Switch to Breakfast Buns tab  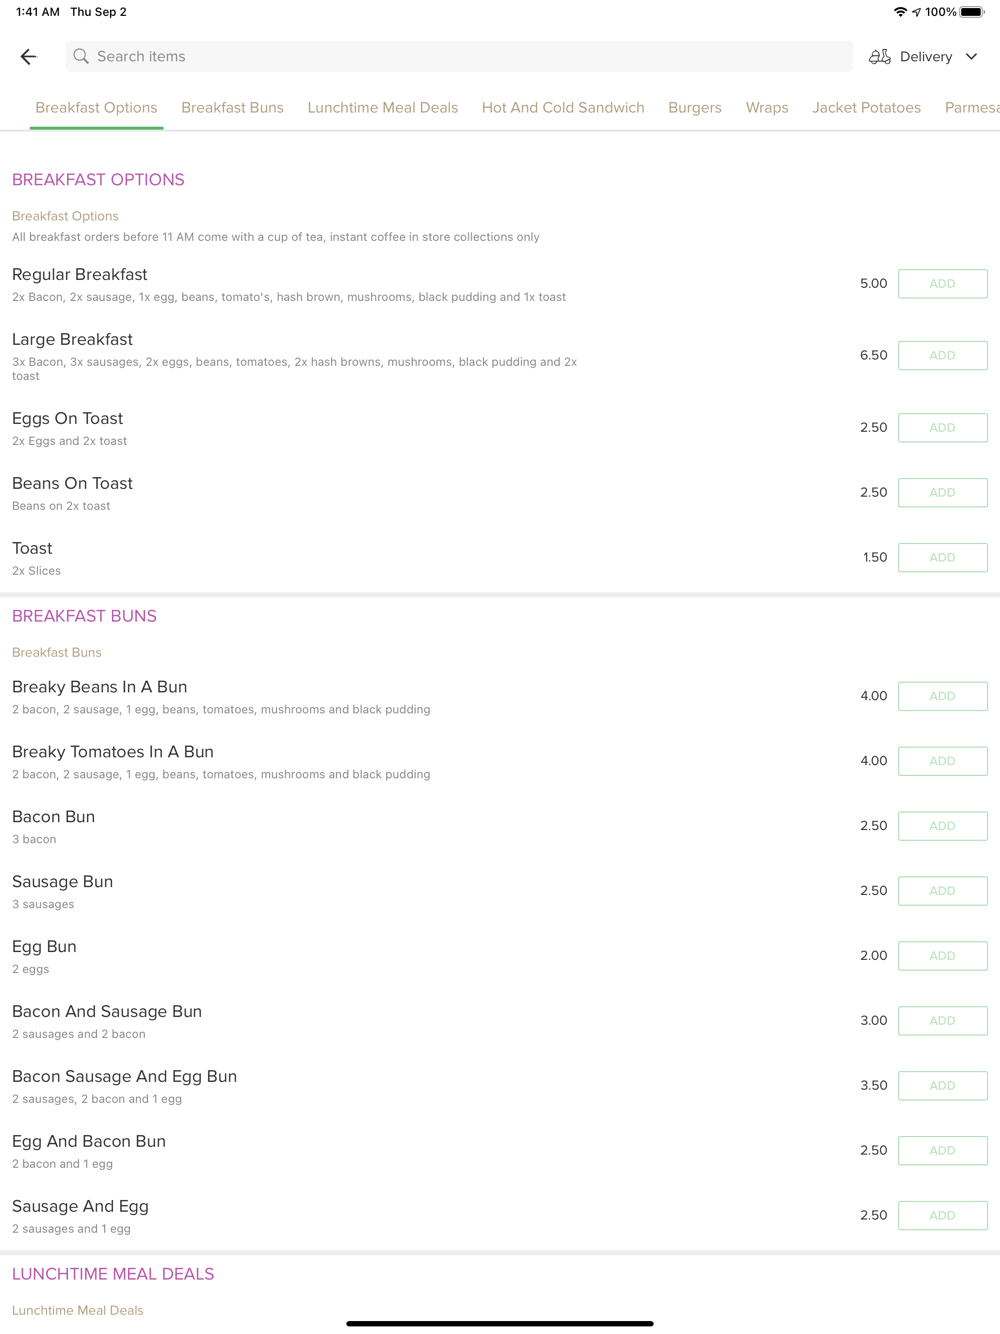coord(232,108)
